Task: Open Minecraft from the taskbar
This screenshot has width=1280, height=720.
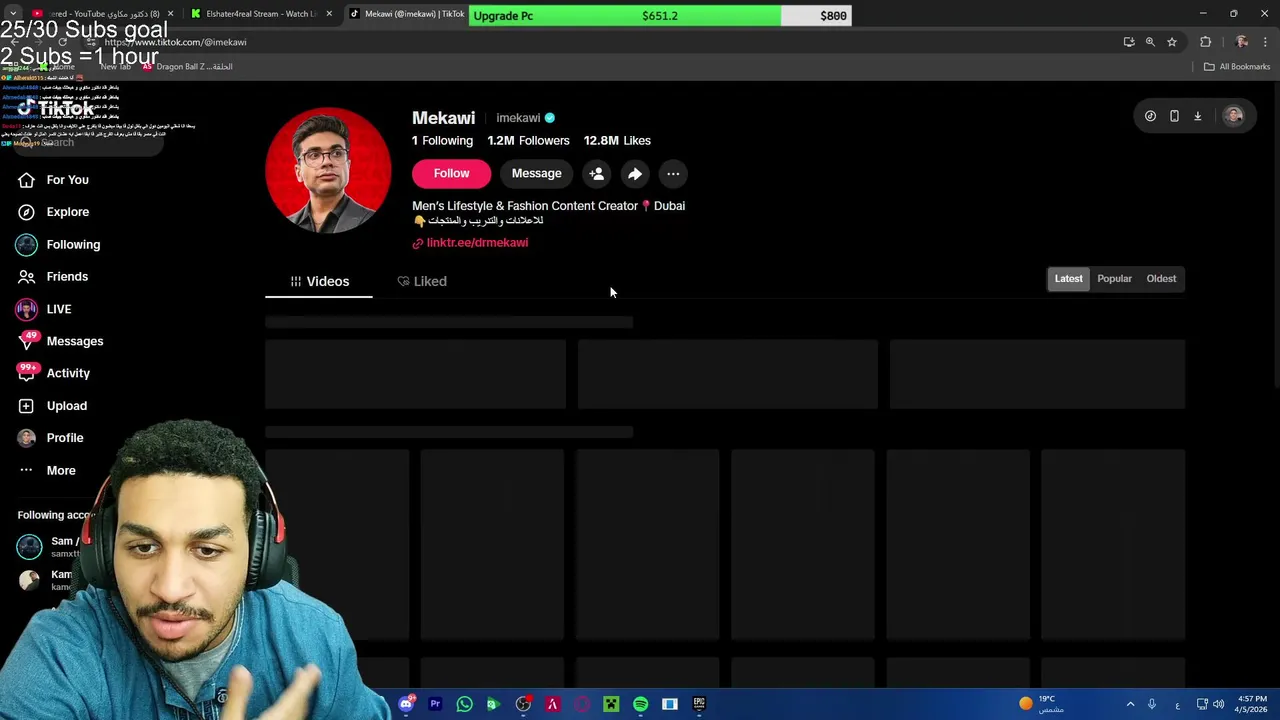Action: pos(611,704)
